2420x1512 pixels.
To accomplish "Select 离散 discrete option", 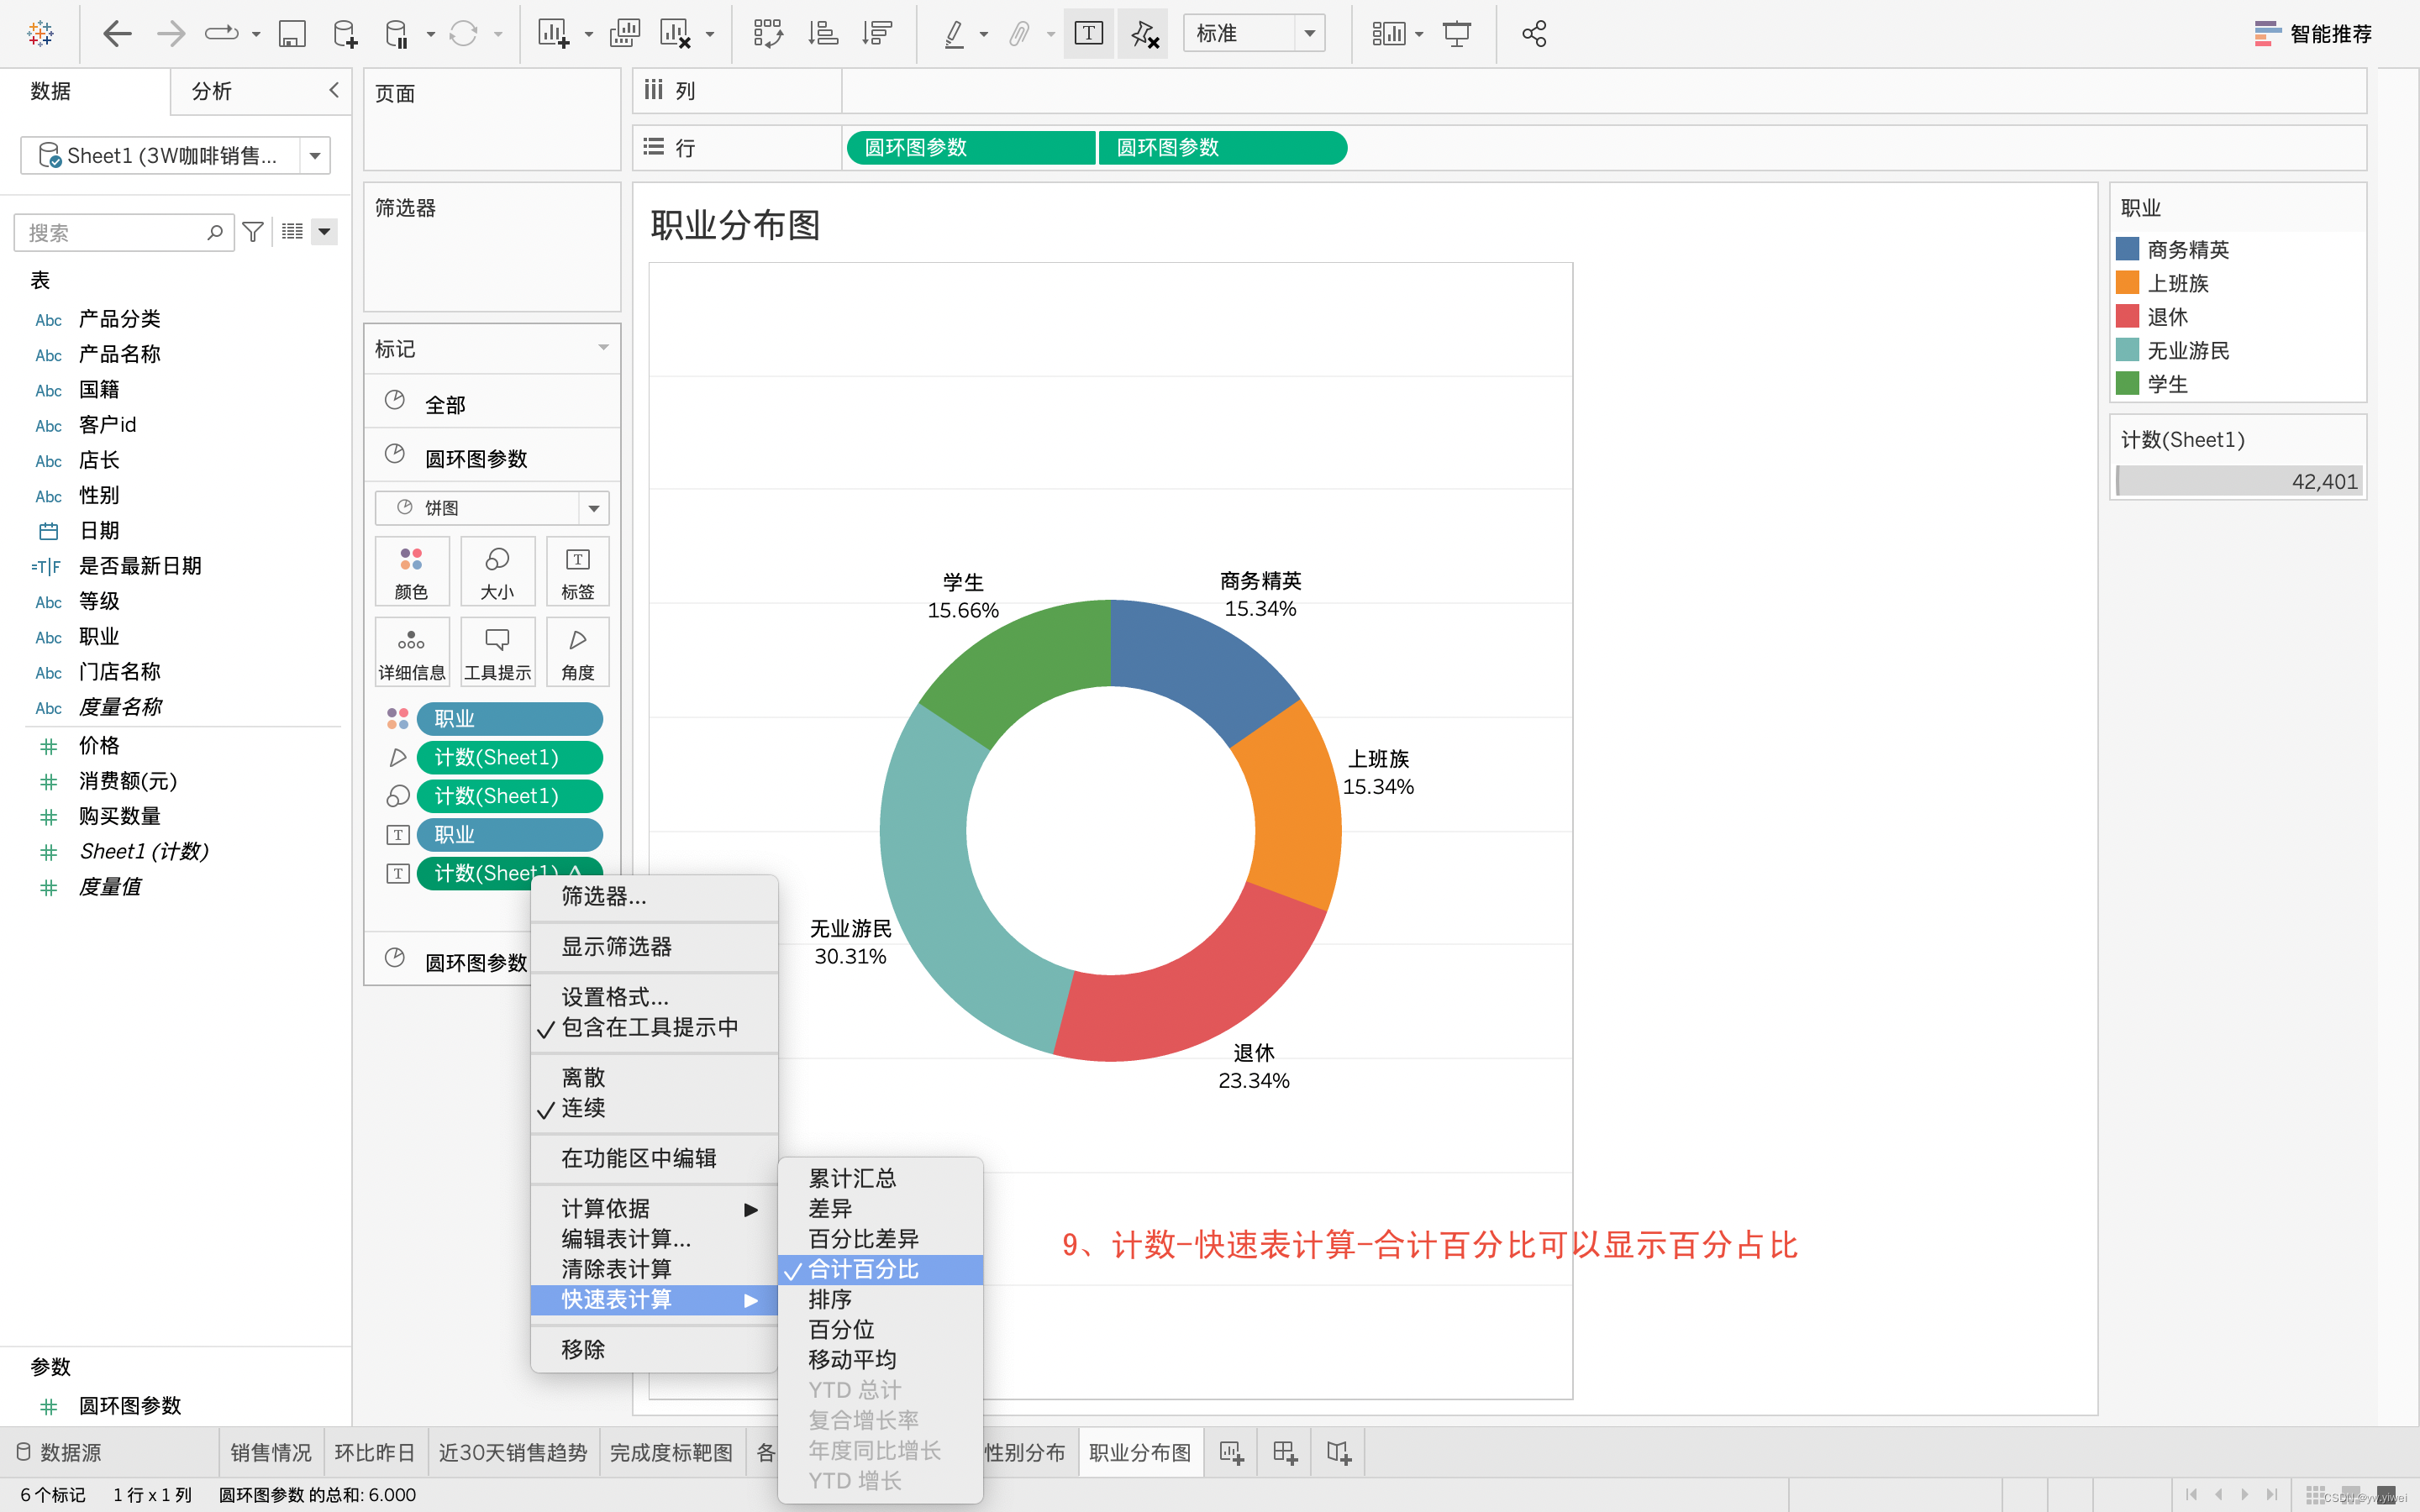I will tap(654, 1078).
